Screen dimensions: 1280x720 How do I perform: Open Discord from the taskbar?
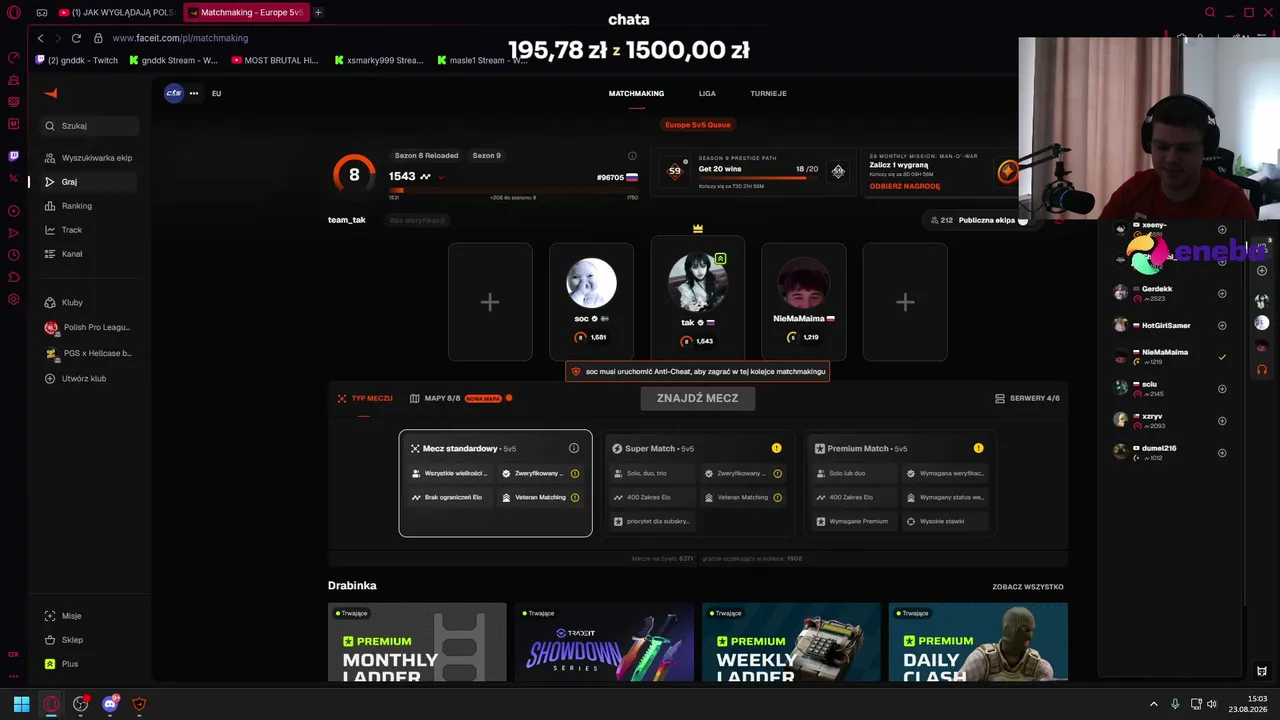110,704
